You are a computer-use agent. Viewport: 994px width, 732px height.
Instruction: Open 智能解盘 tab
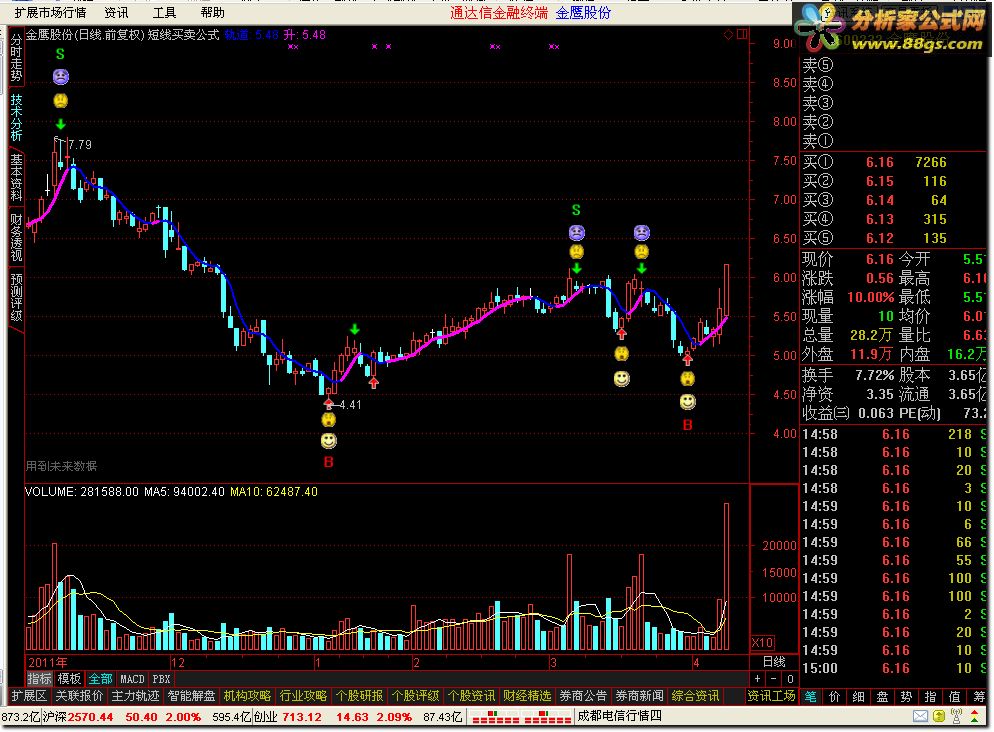[x=191, y=696]
